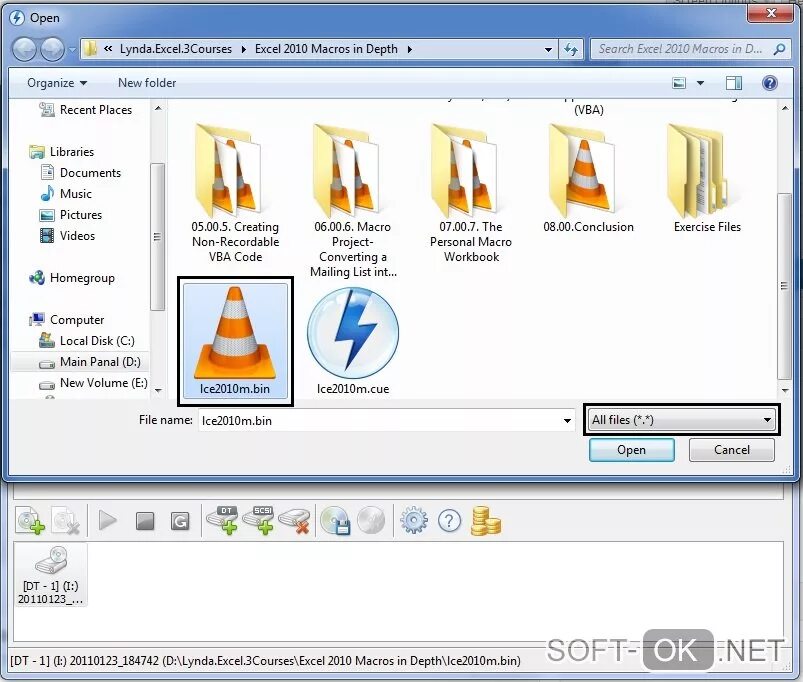Click the gold coins license icon
Image resolution: width=803 pixels, height=682 pixels.
[x=485, y=521]
